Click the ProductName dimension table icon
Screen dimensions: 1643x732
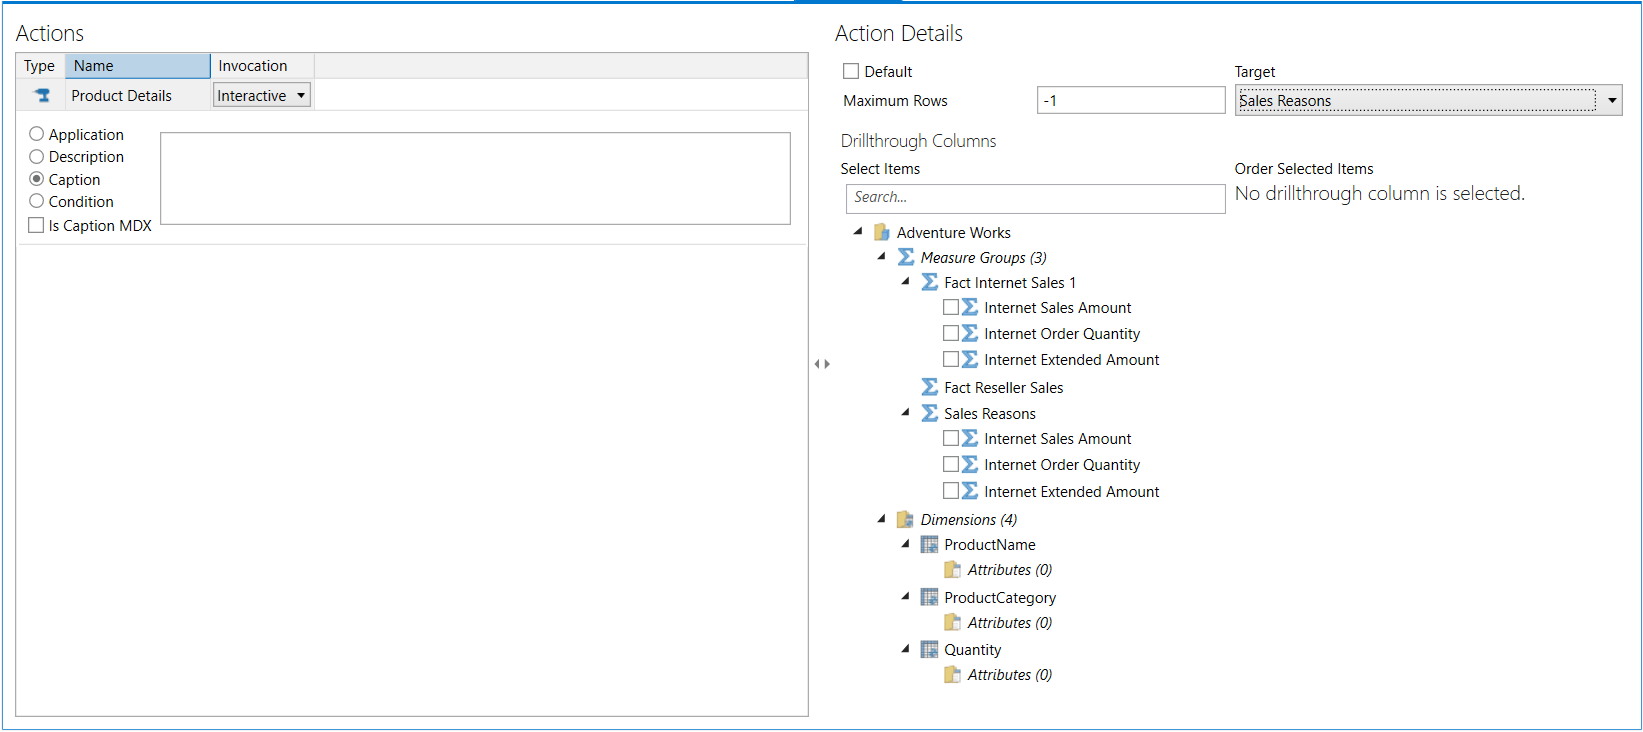click(929, 545)
